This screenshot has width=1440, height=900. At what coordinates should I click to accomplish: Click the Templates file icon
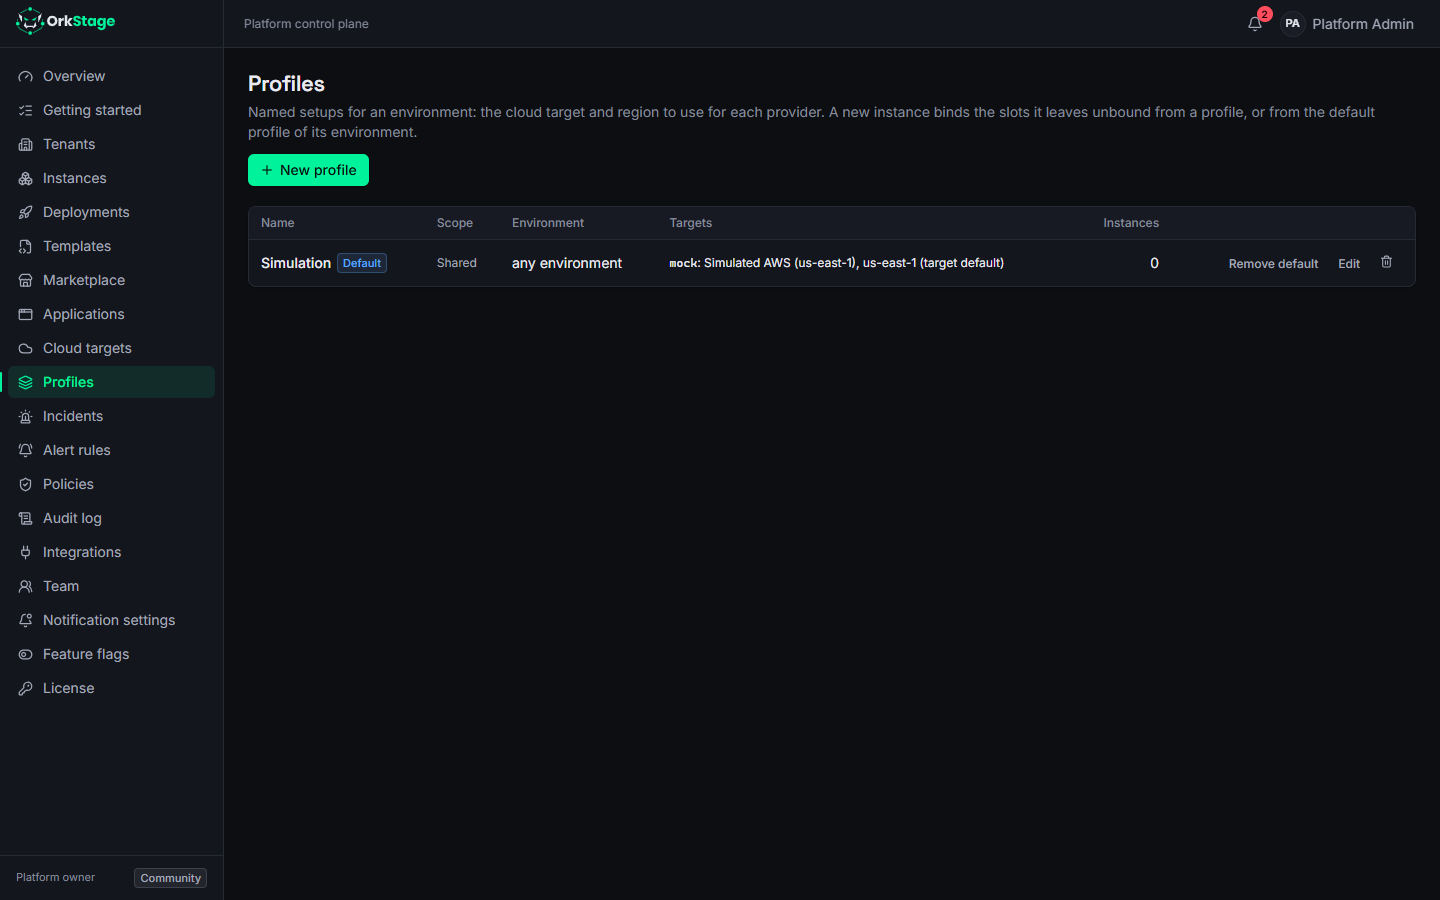pos(26,246)
